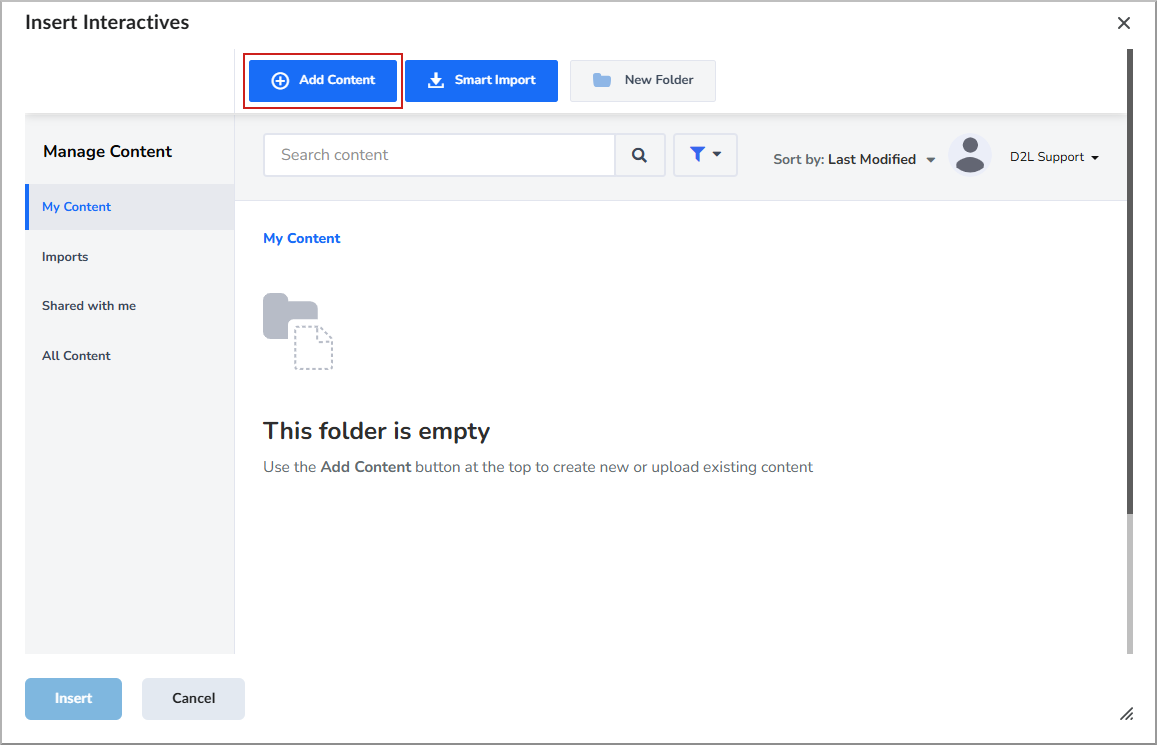Click the resize handle at bottom right
Screen dimensions: 1157x745
[1127, 713]
